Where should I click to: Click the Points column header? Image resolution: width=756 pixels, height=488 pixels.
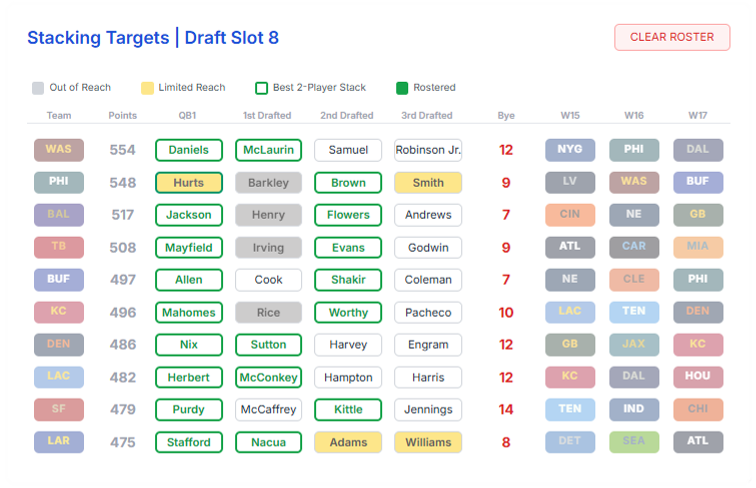122,116
